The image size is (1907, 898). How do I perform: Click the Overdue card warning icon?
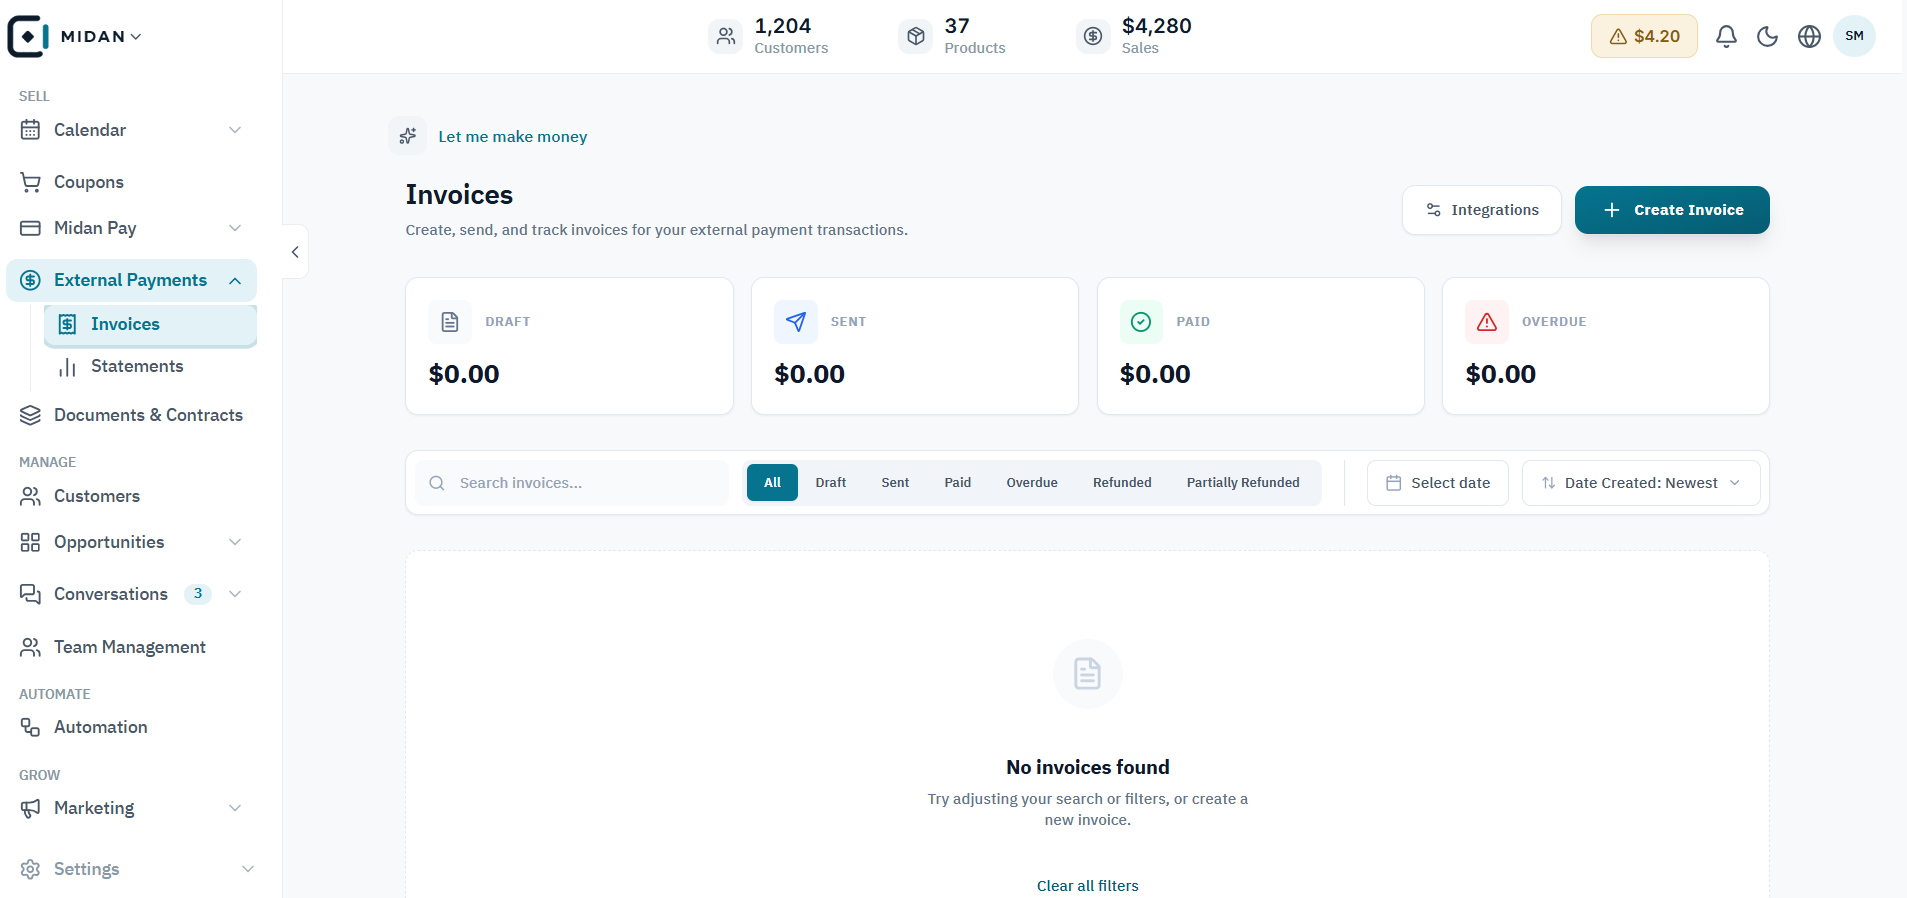pyautogui.click(x=1487, y=322)
